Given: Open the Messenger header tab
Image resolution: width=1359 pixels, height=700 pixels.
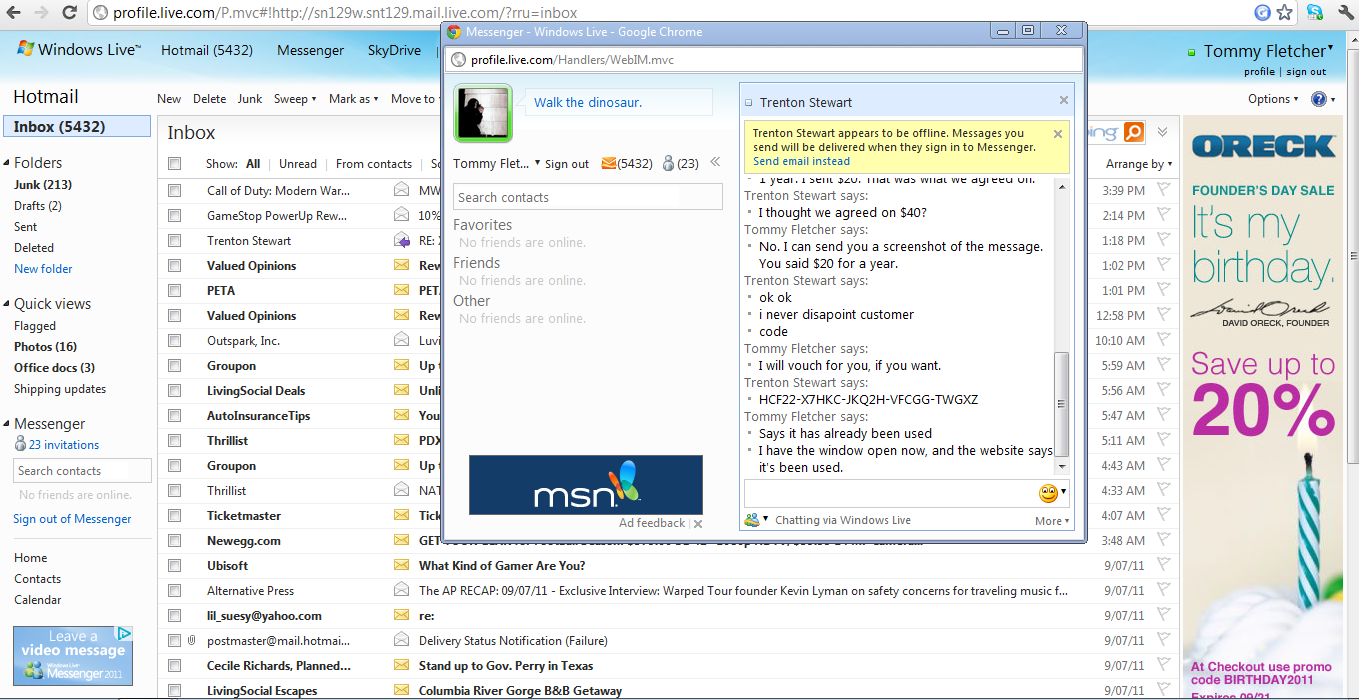Looking at the screenshot, I should pos(310,50).
